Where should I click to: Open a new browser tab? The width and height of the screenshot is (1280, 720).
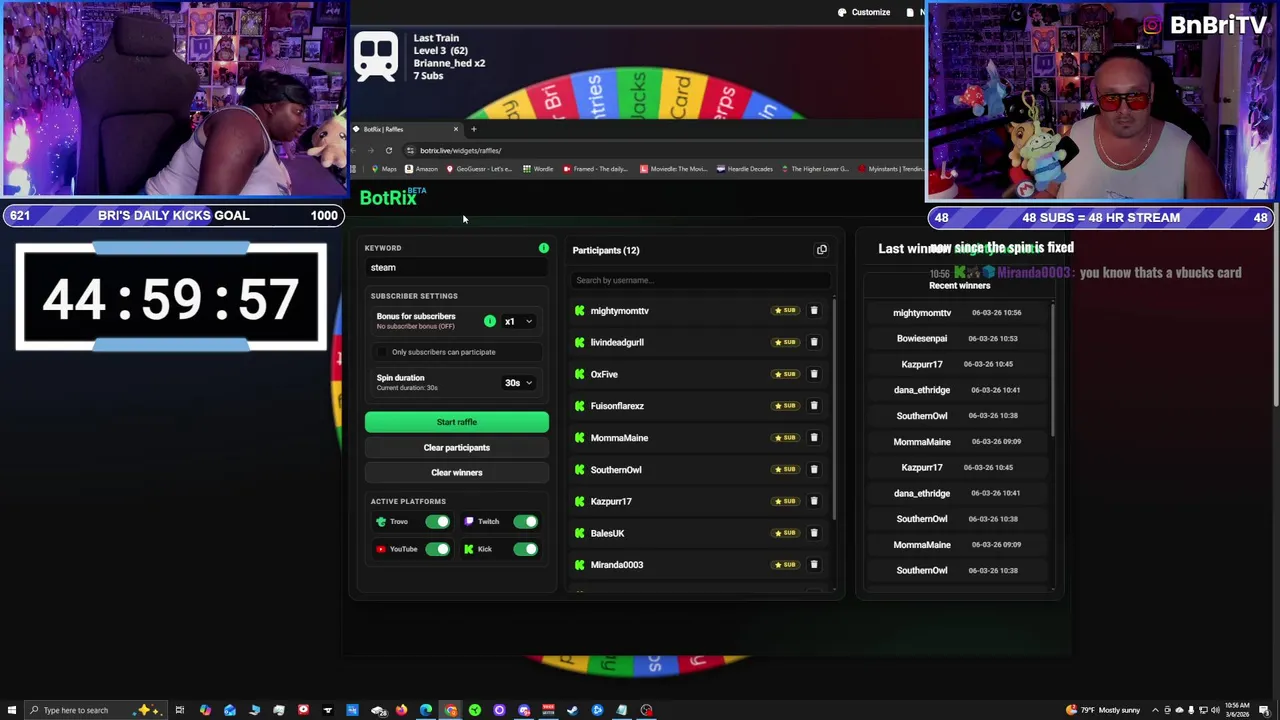[474, 129]
